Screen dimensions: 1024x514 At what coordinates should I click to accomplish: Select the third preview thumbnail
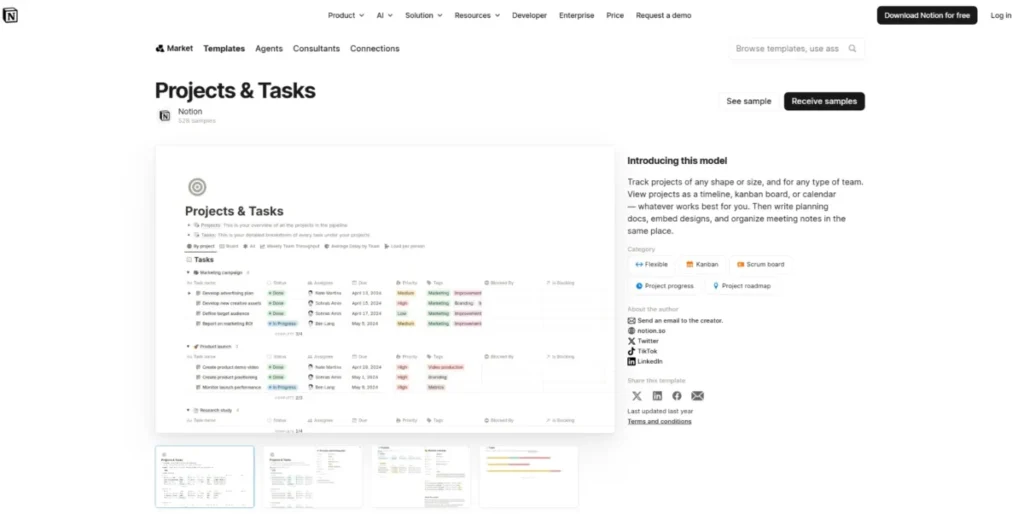(x=421, y=477)
